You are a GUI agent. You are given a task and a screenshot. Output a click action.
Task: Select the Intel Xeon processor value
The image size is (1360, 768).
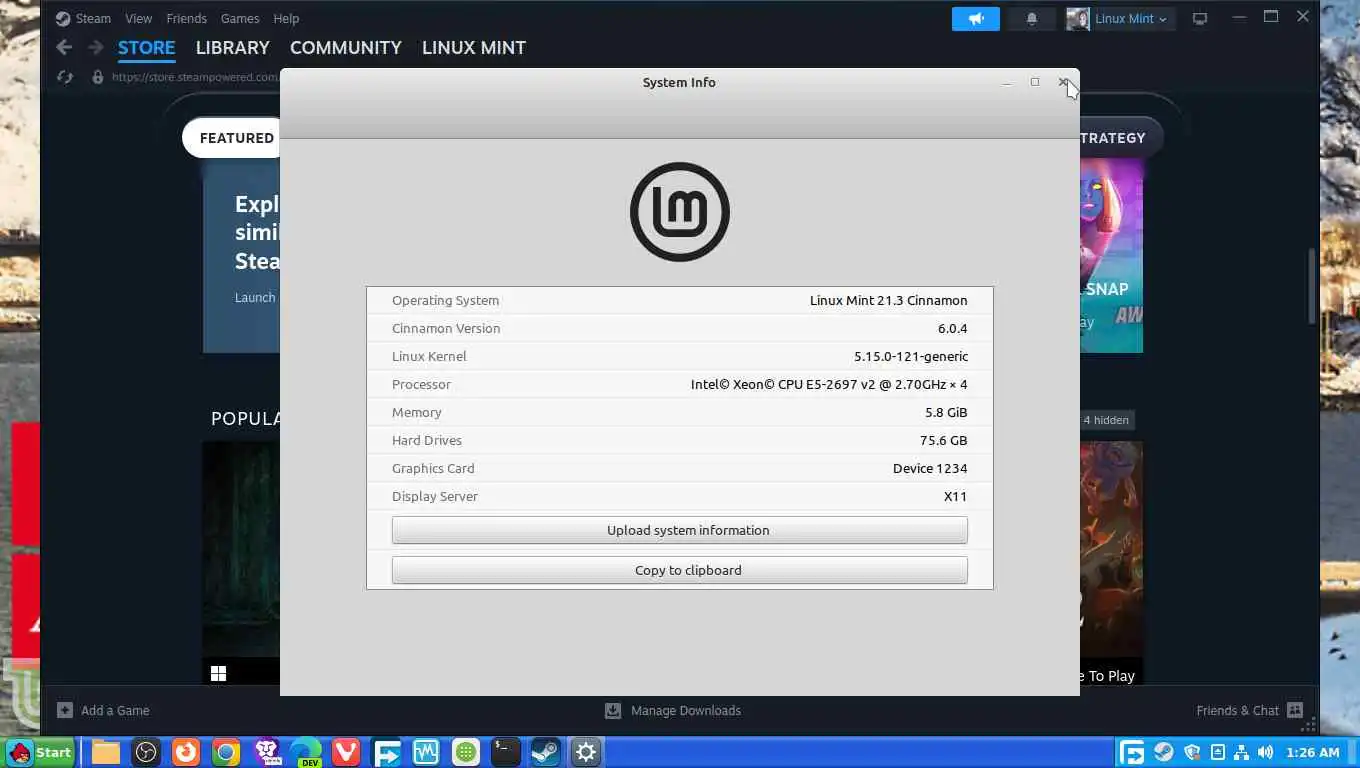tap(829, 384)
